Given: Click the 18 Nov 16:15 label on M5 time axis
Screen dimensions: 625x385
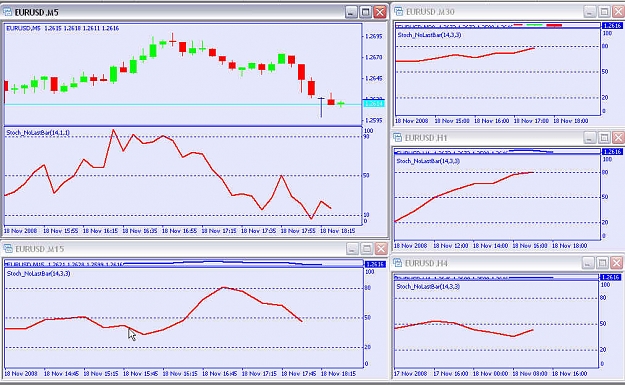Looking at the screenshot, I should [x=100, y=231].
